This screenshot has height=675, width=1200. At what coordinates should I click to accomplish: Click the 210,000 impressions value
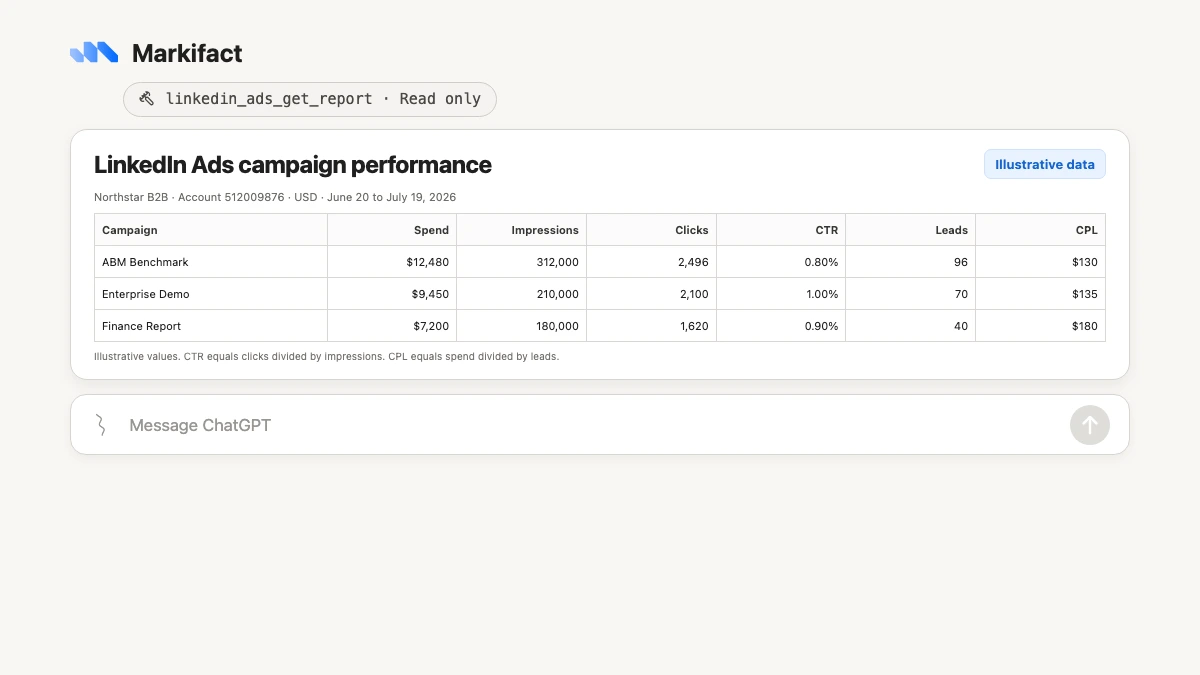(x=558, y=294)
